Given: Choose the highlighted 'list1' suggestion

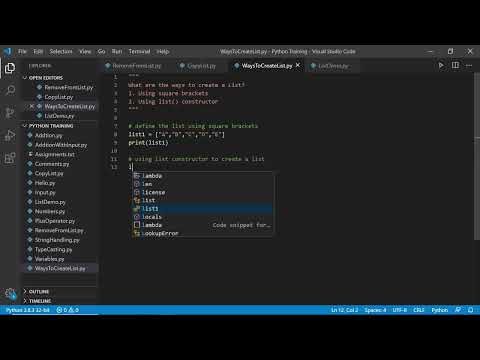Looking at the screenshot, I should [202, 209].
